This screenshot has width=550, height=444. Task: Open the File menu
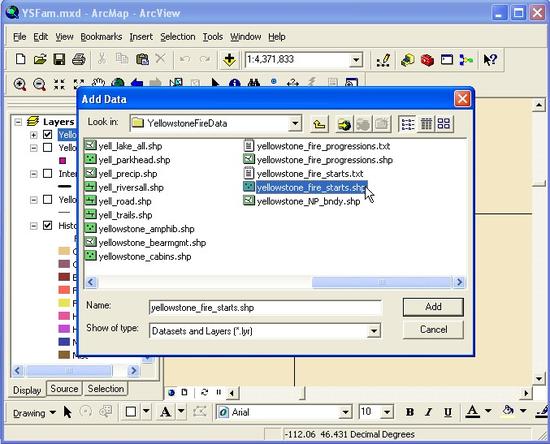[x=20, y=37]
